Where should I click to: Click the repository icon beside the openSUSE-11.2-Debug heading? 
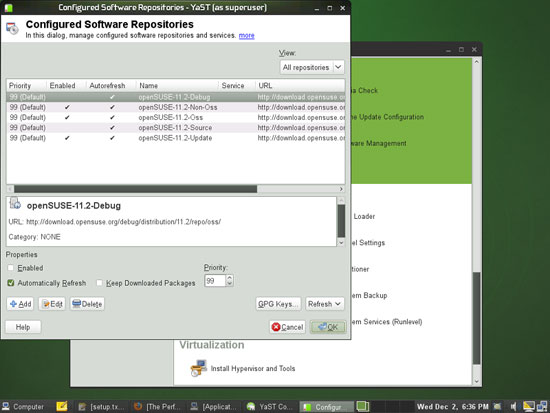15,203
